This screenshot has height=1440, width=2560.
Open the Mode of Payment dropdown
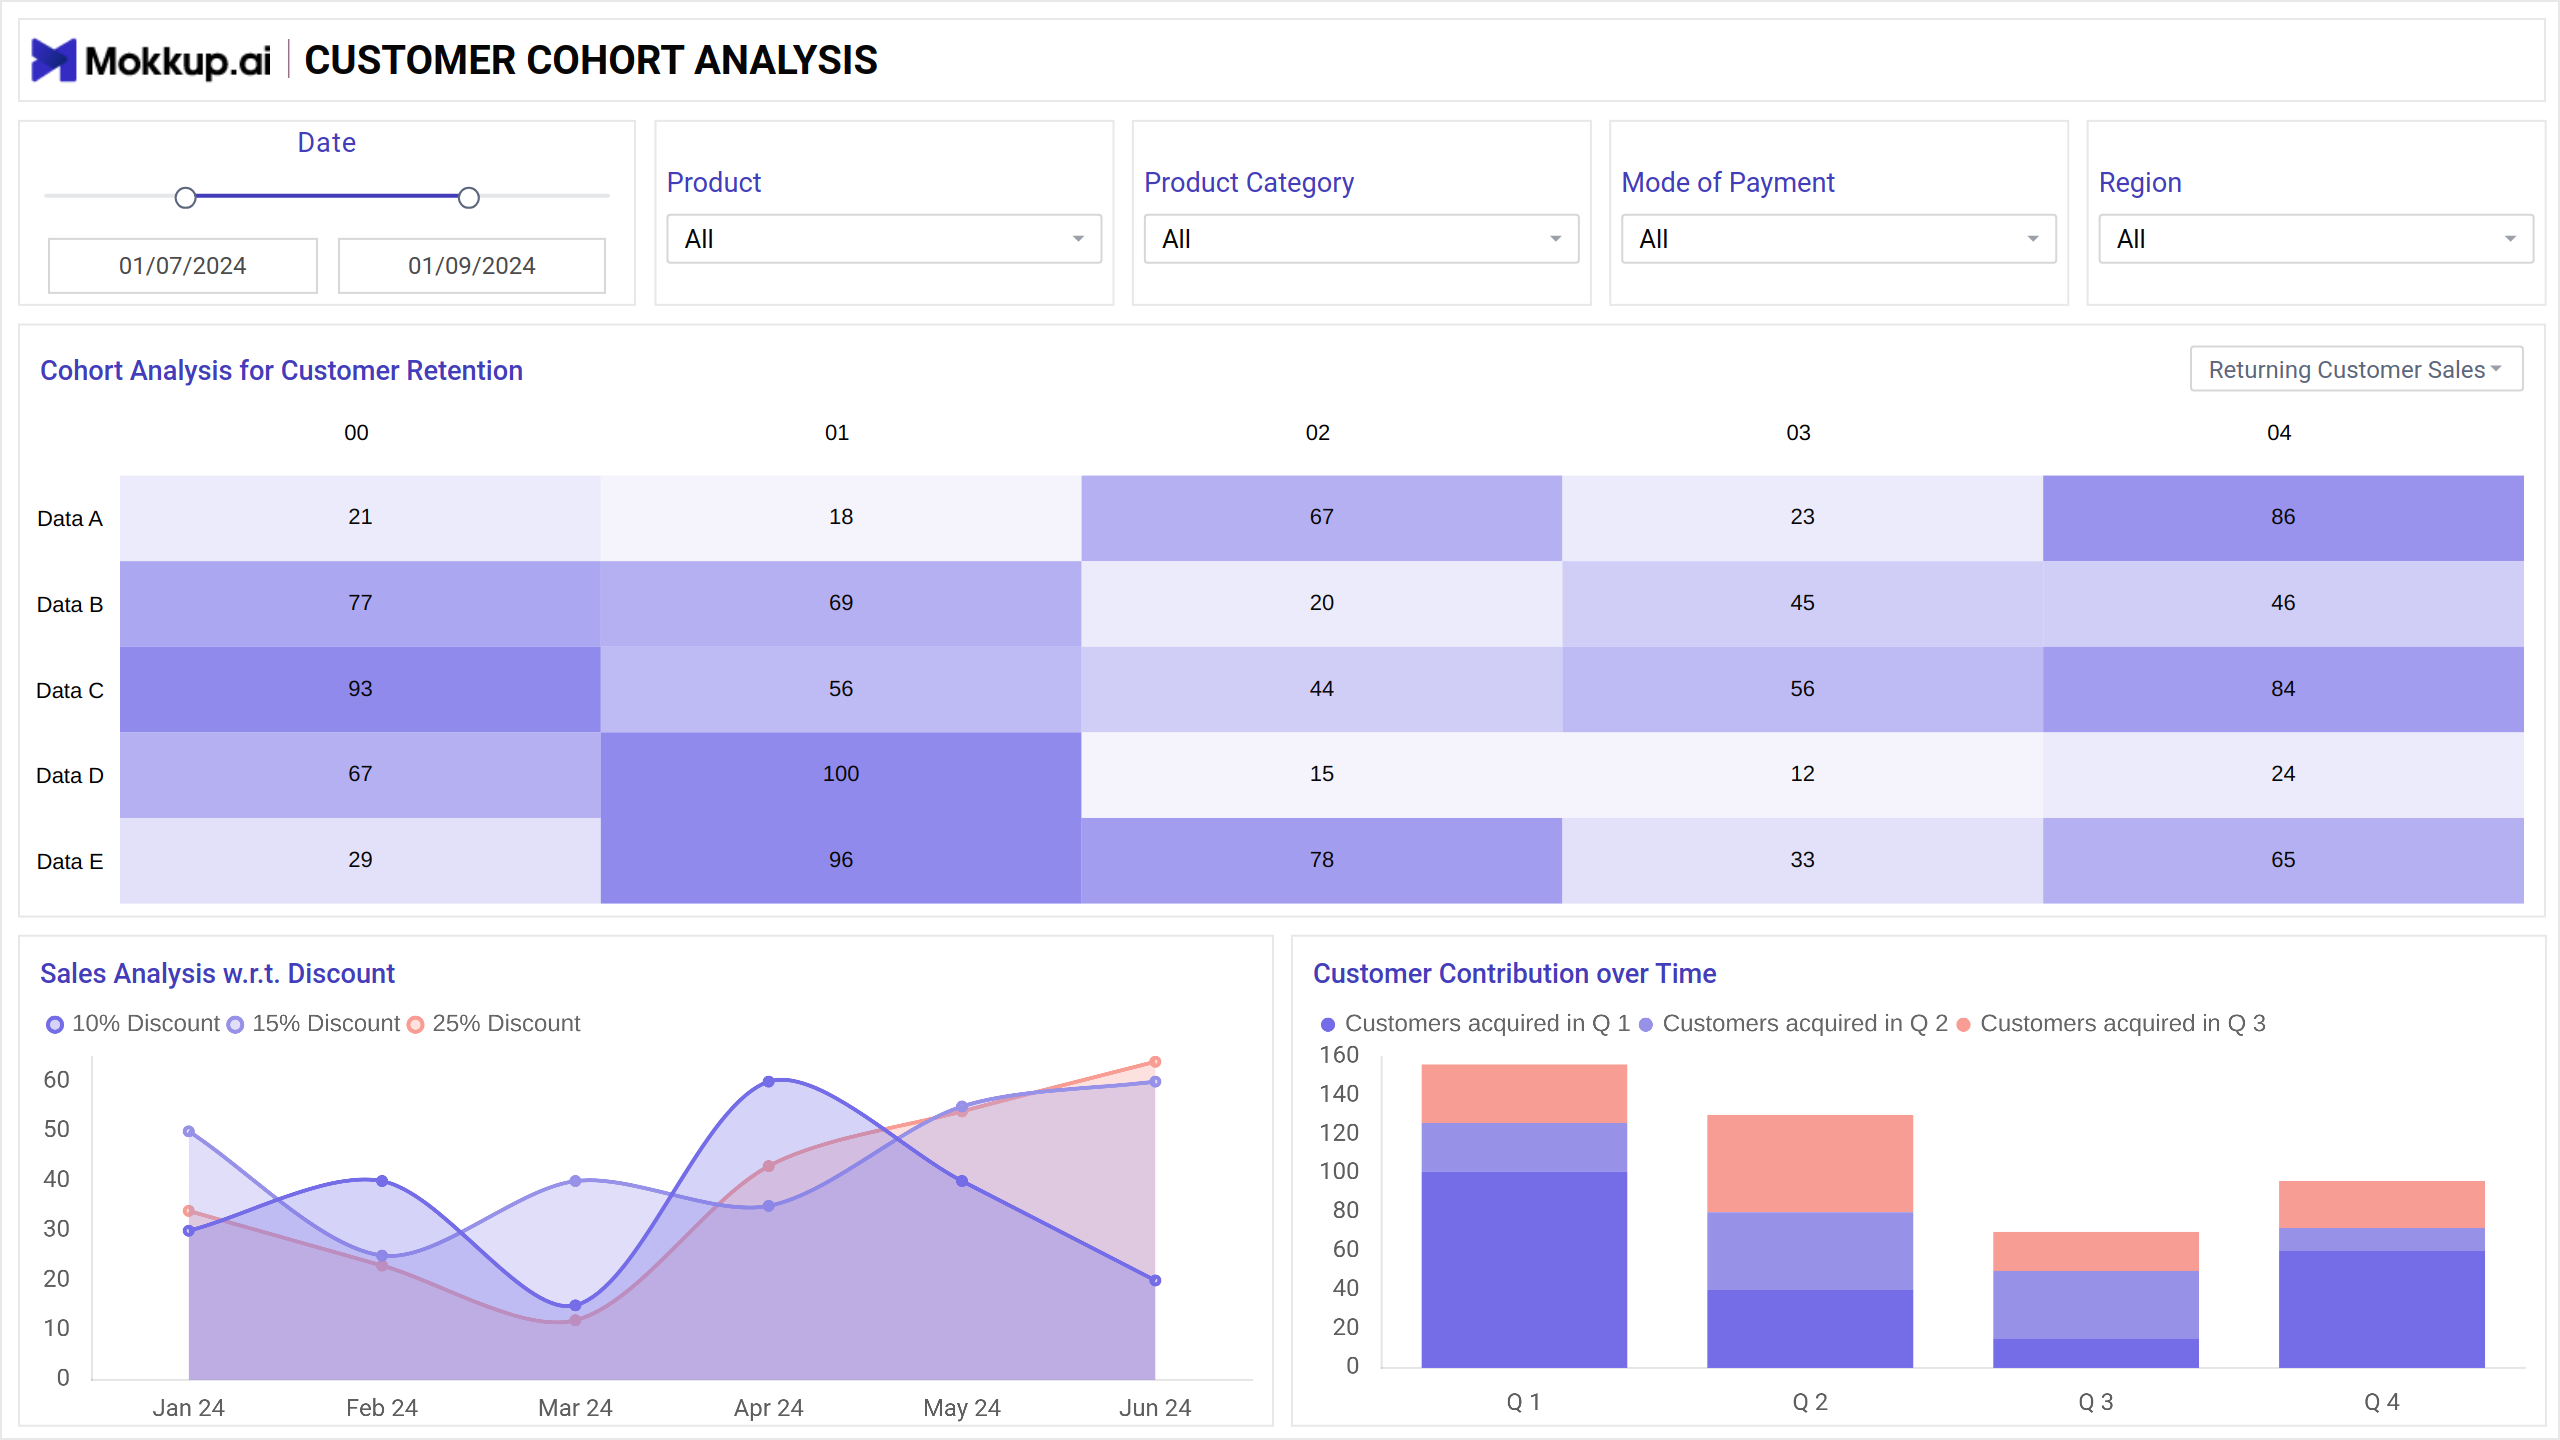(1838, 239)
